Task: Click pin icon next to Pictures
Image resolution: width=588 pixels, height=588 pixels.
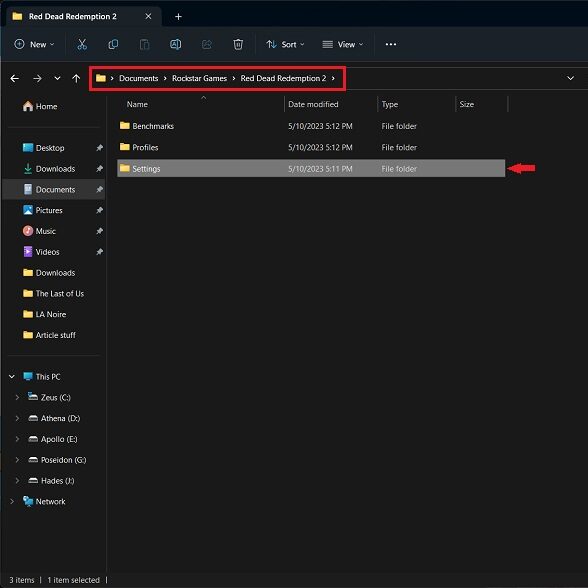Action: coord(99,210)
